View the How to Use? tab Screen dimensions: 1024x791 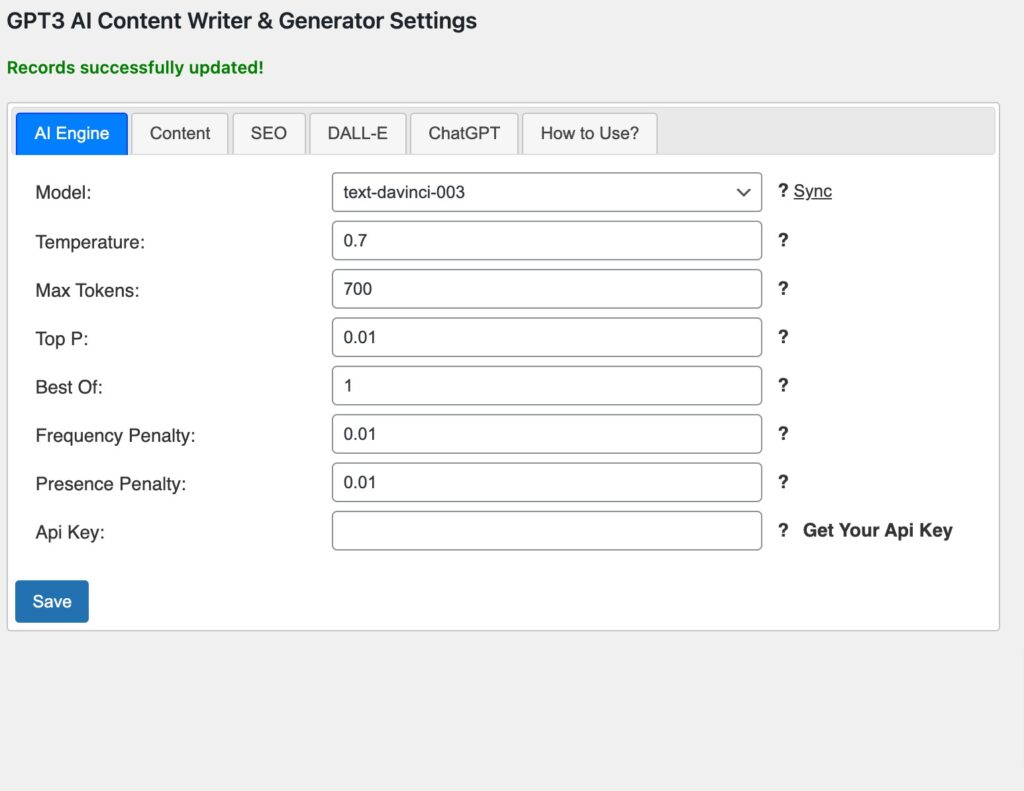pyautogui.click(x=589, y=133)
